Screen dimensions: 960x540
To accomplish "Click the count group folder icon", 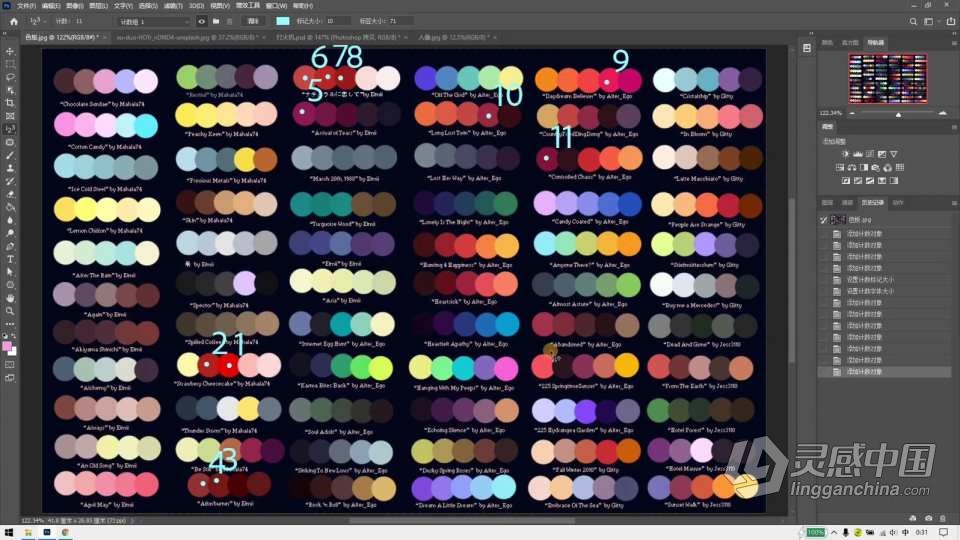I will (x=216, y=21).
